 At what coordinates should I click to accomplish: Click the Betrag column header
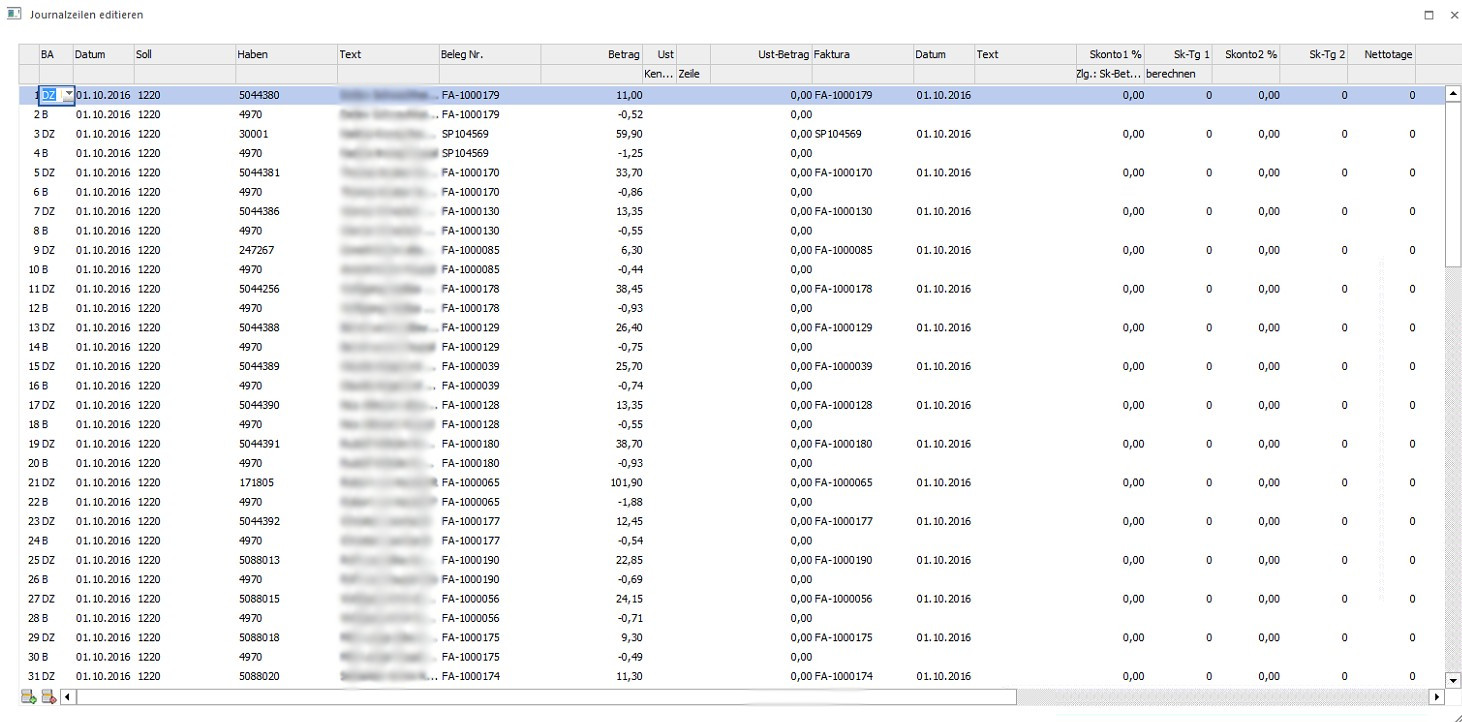590,55
